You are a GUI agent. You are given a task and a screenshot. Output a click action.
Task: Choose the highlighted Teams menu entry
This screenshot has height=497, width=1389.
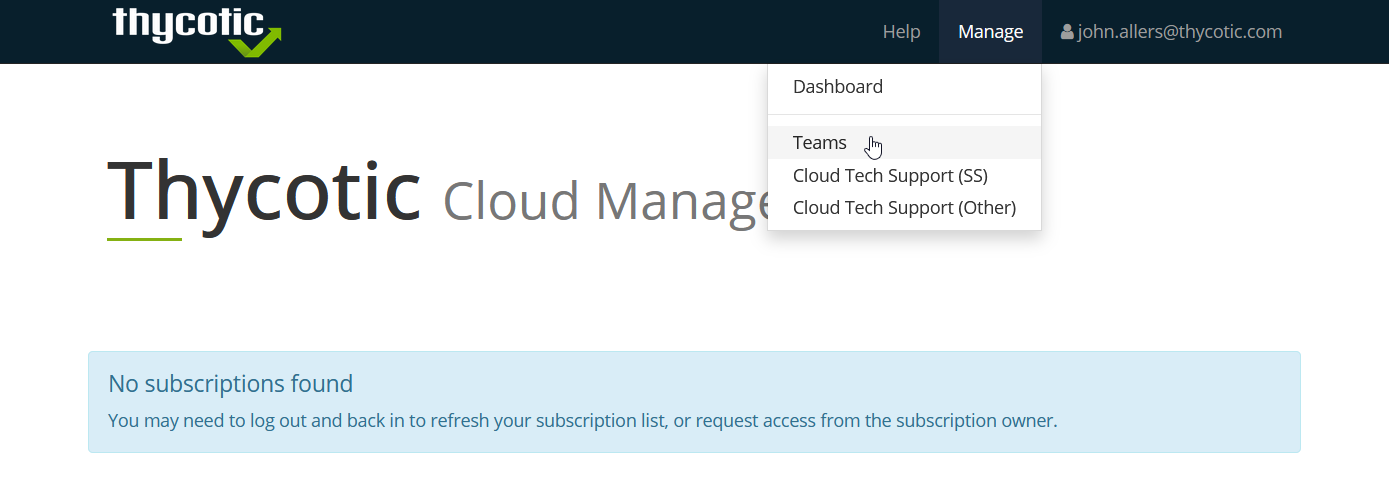(x=904, y=143)
